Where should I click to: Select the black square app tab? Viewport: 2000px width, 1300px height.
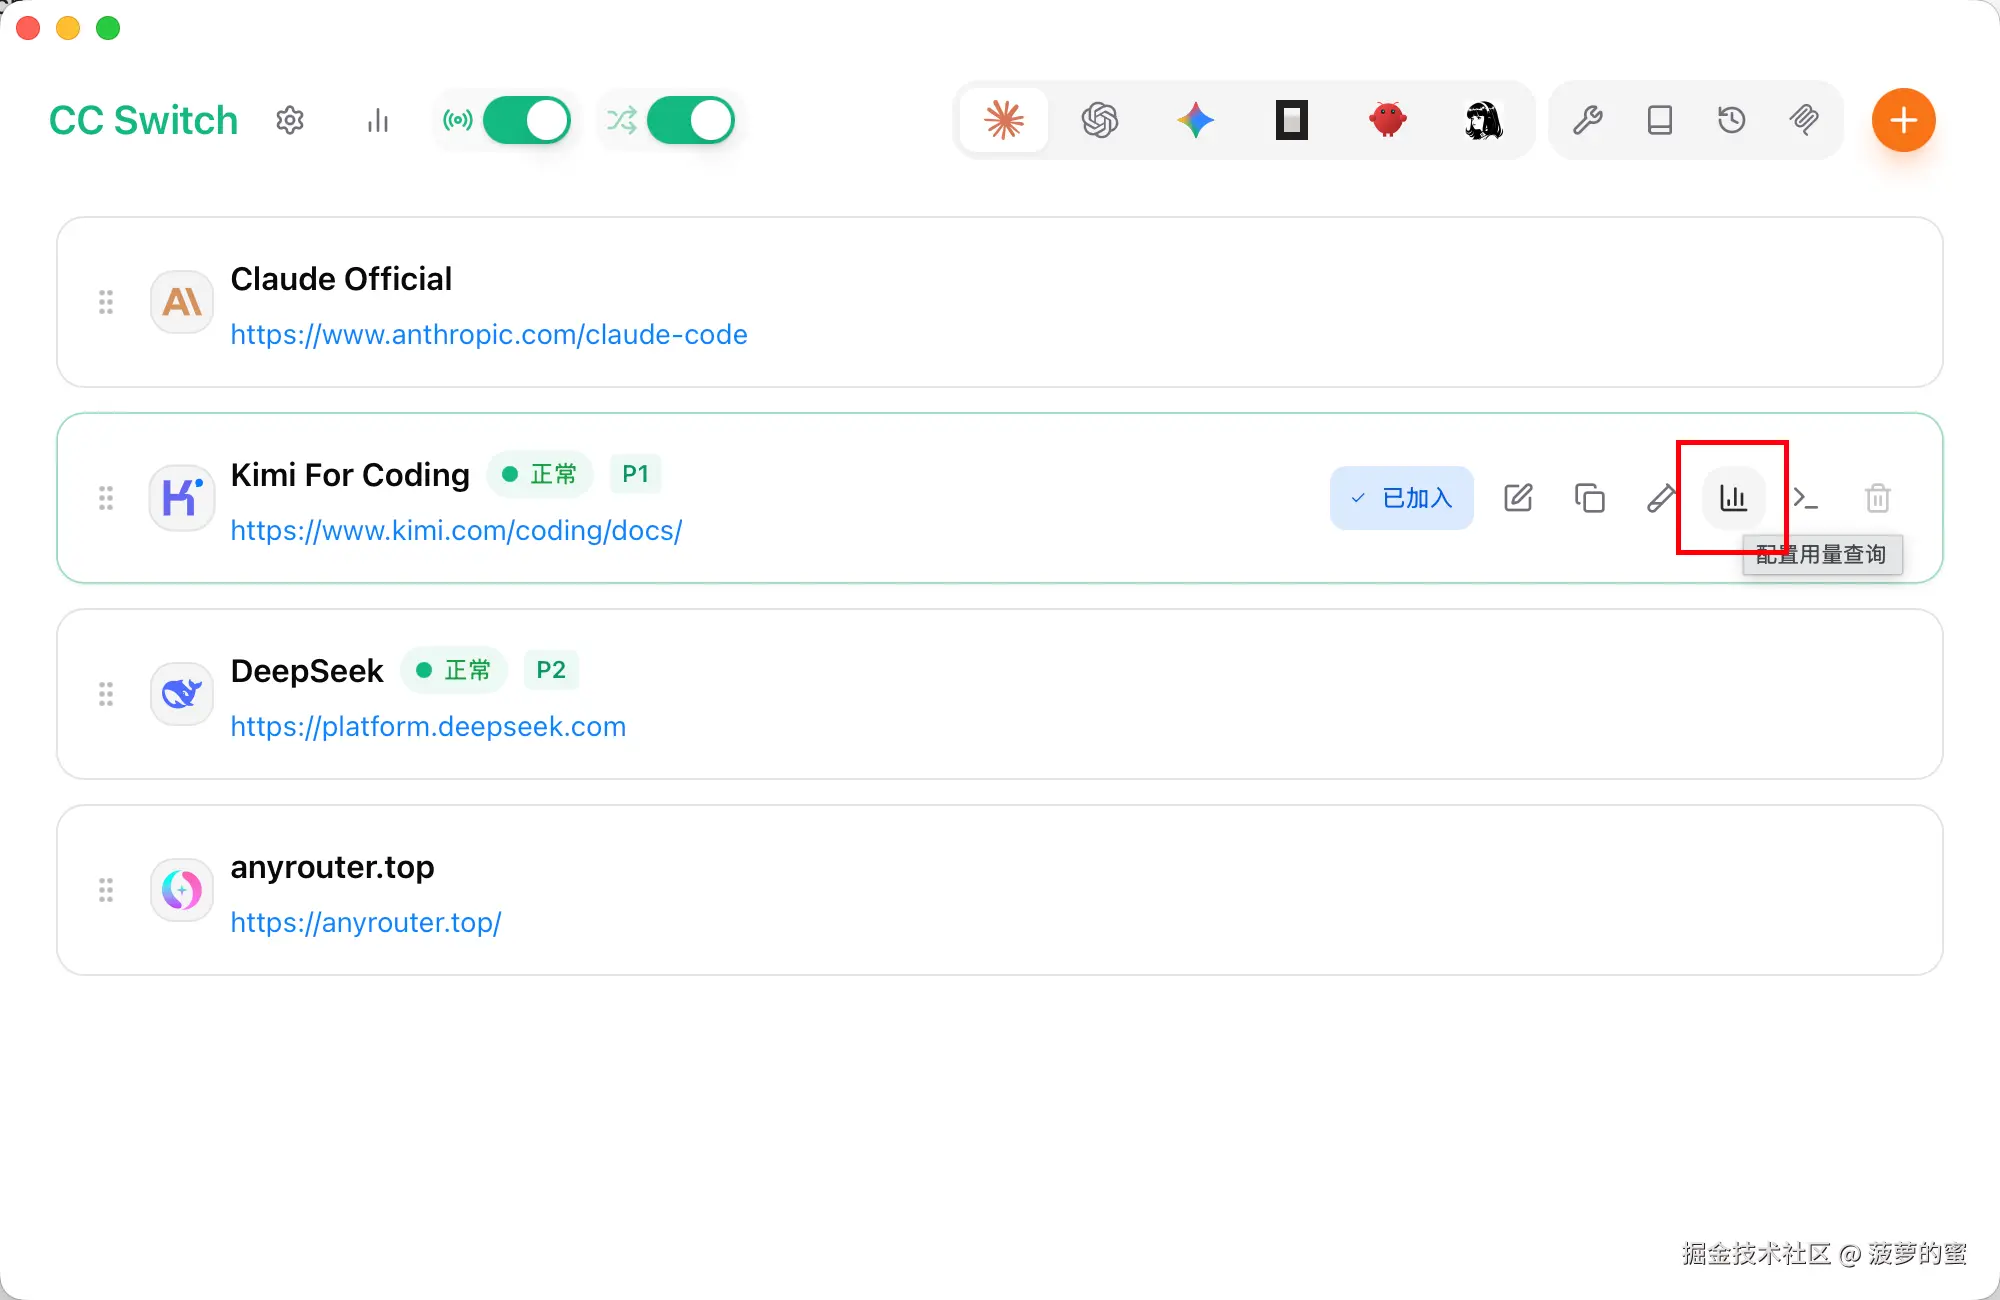(1291, 120)
